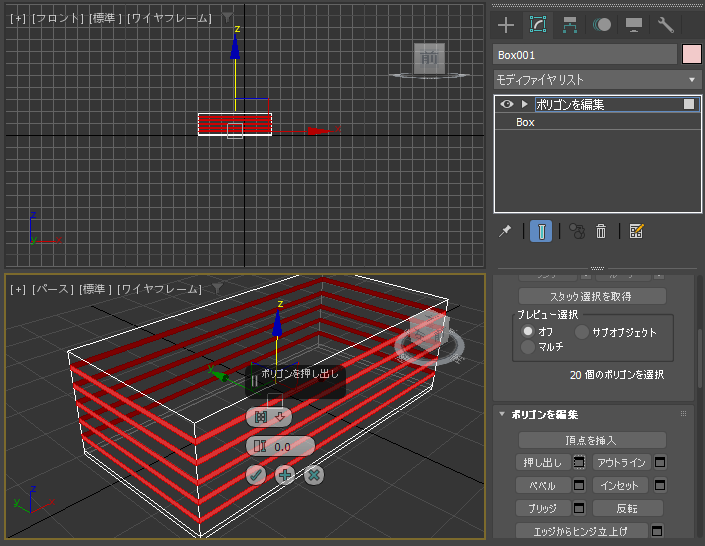705x546 pixels.
Task: Open エッジからヒンジ立上げ settings icon
Action: tap(657, 531)
